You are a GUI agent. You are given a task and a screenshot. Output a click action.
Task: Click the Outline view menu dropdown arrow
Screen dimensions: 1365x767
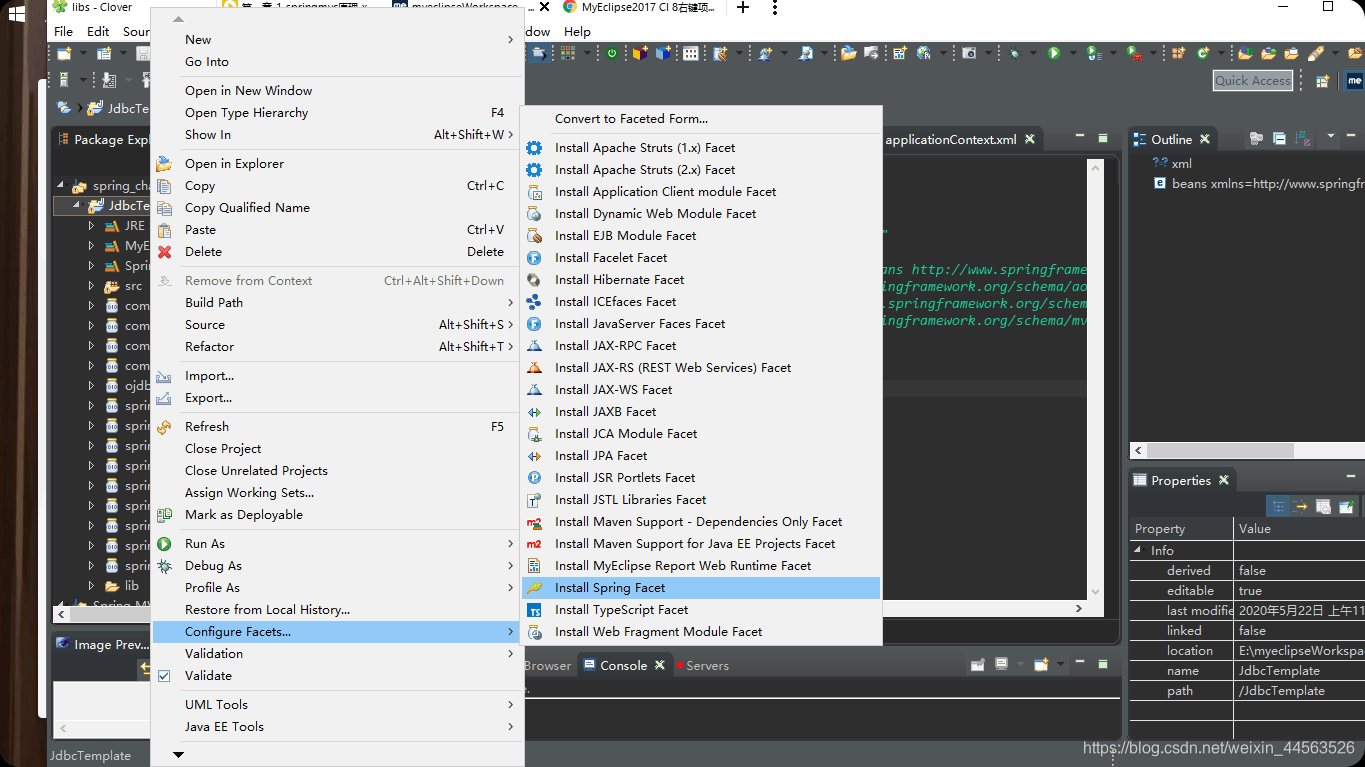(1331, 137)
